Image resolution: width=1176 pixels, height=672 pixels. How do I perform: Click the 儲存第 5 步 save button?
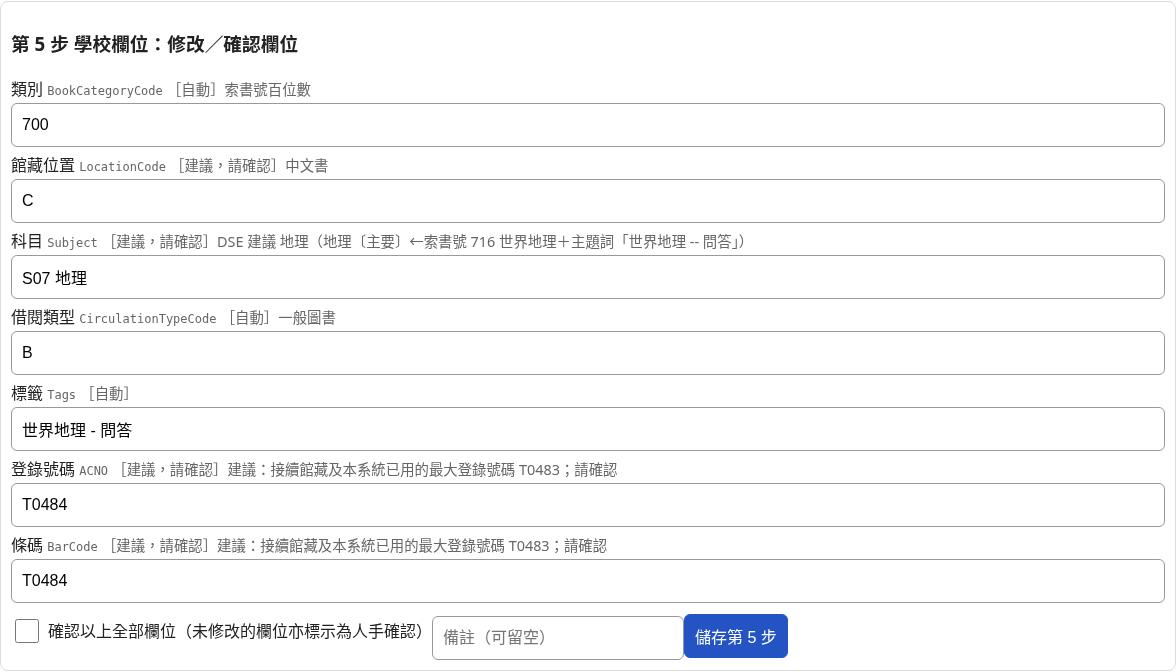736,637
